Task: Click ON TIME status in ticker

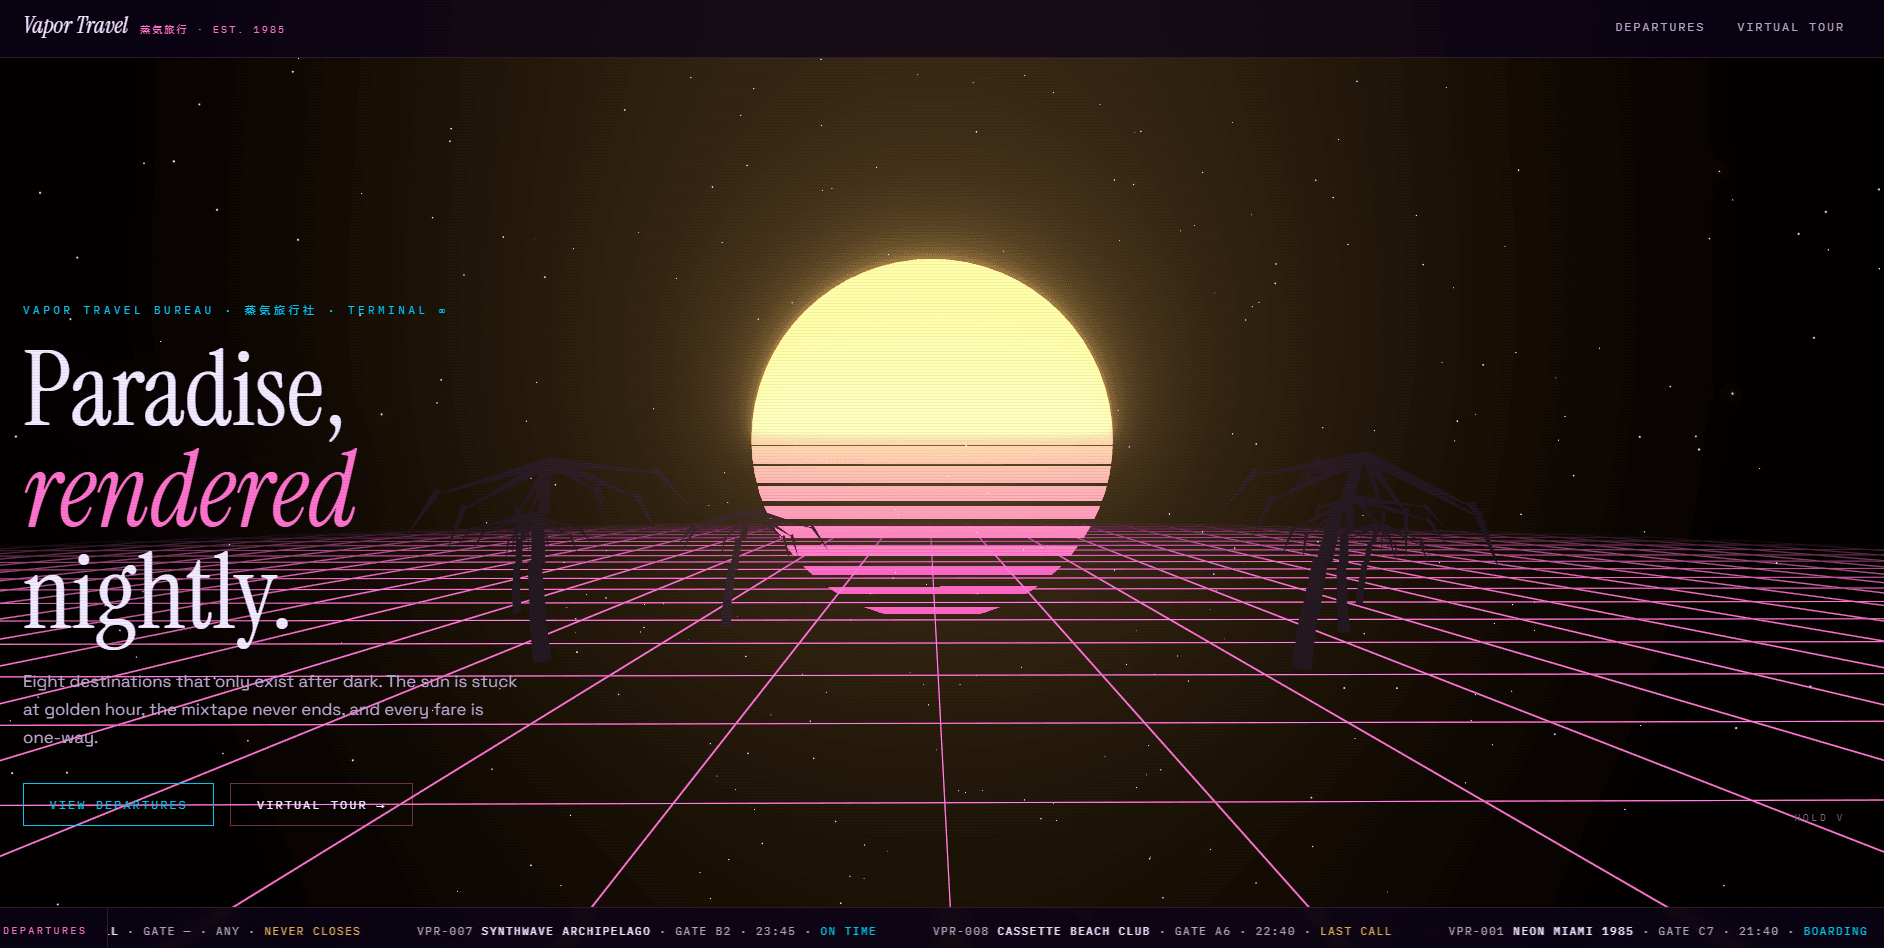Action: pyautogui.click(x=848, y=932)
